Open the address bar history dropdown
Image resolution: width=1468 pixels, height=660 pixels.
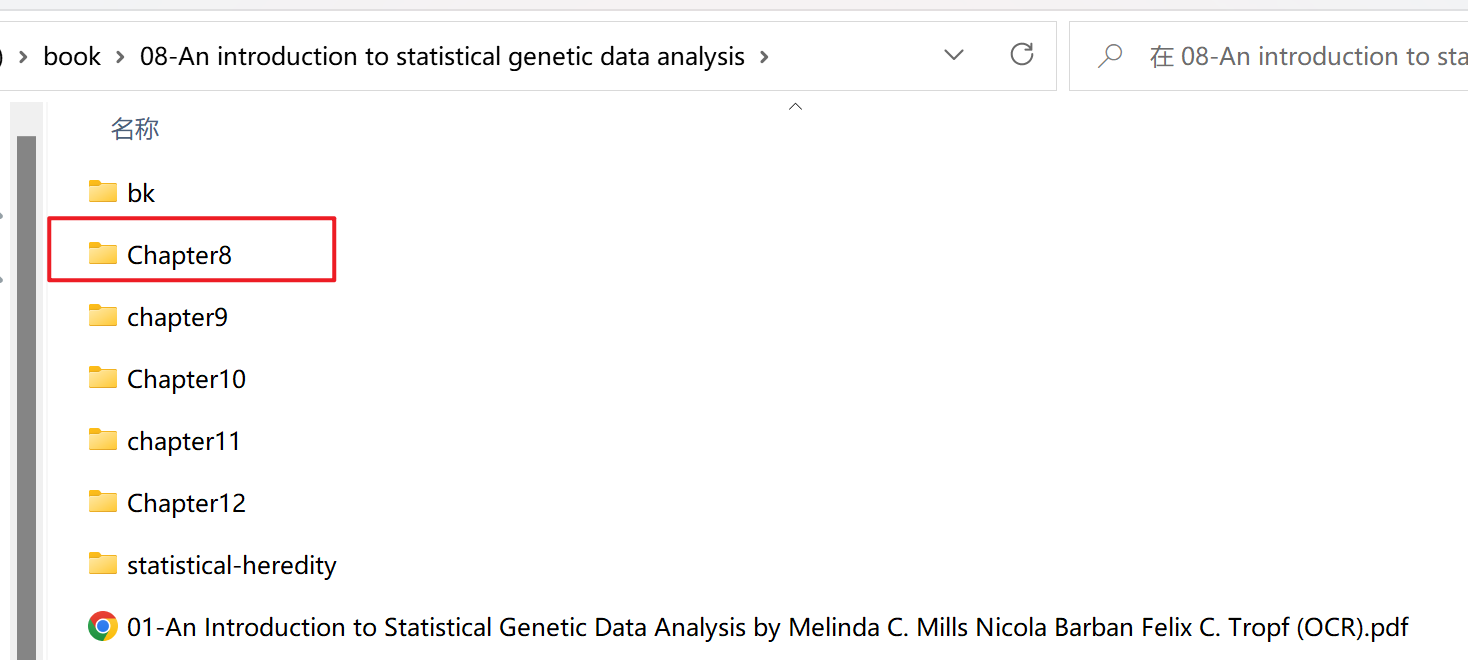point(954,55)
